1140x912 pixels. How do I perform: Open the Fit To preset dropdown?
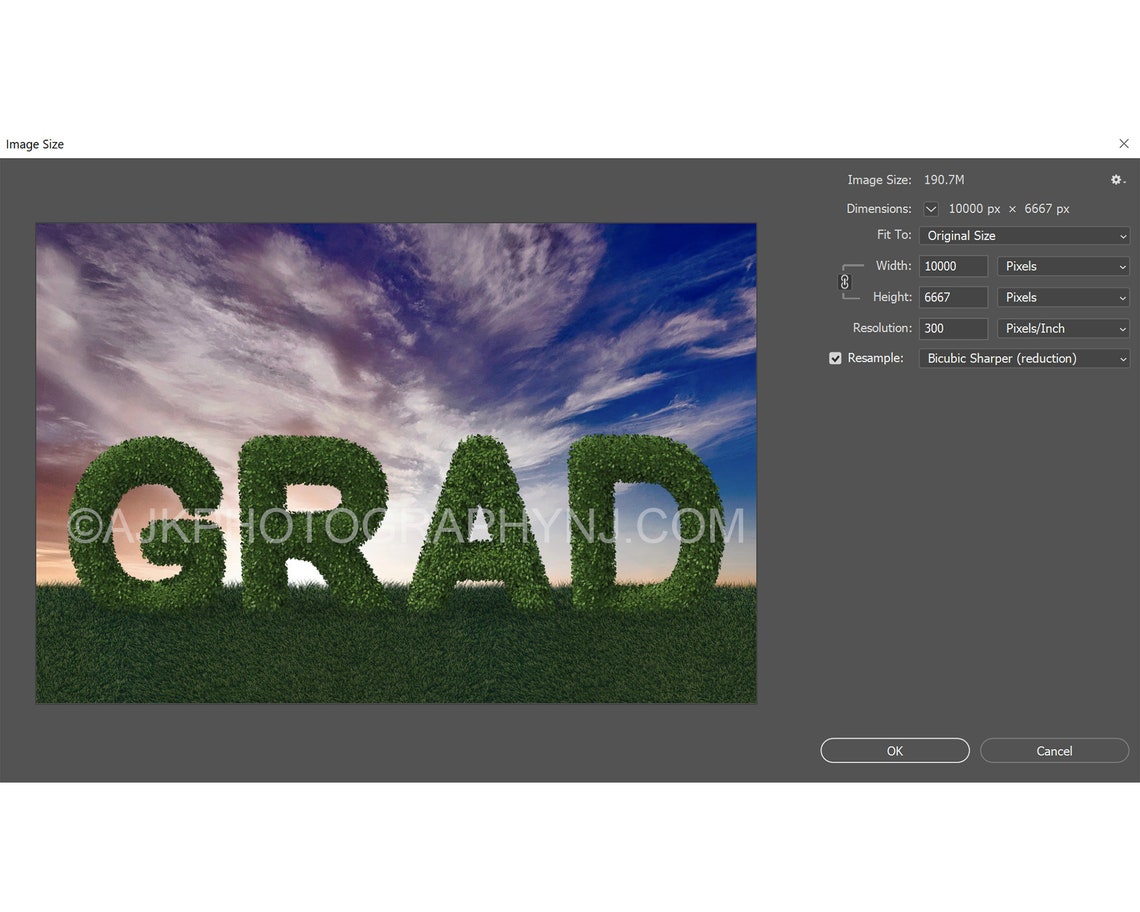click(x=1023, y=236)
